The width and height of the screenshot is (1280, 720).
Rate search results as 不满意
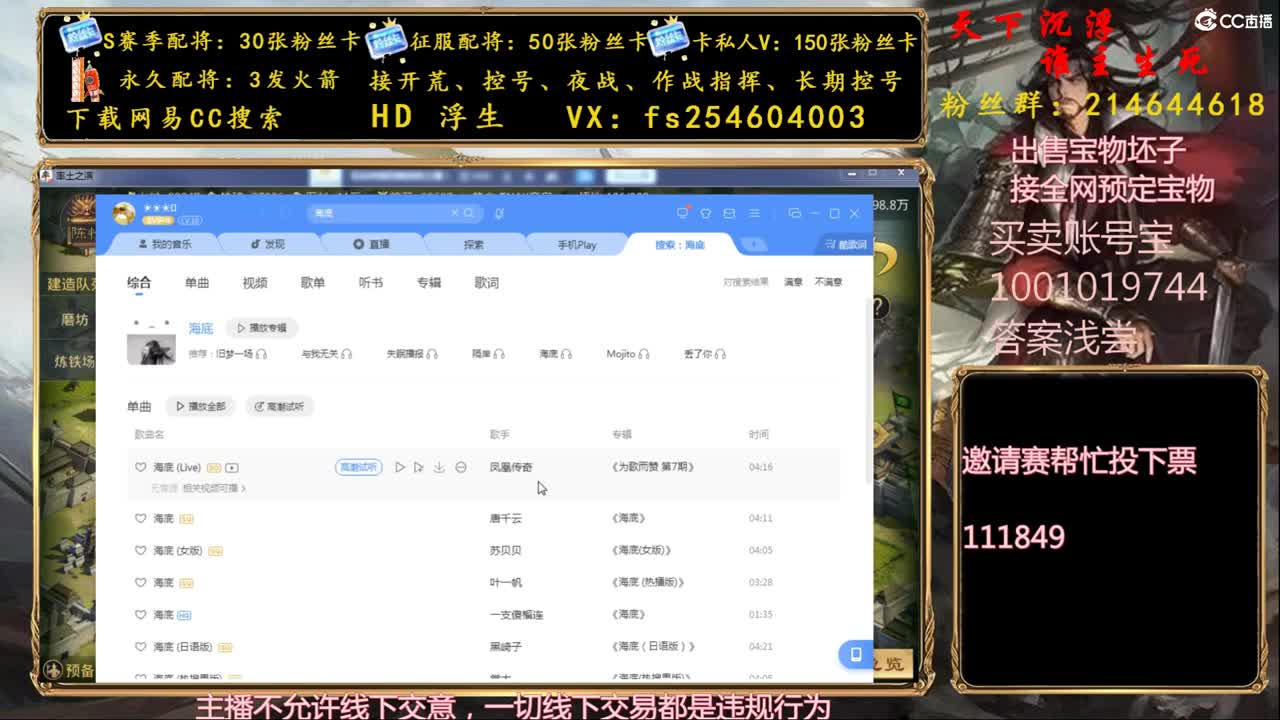pos(828,283)
